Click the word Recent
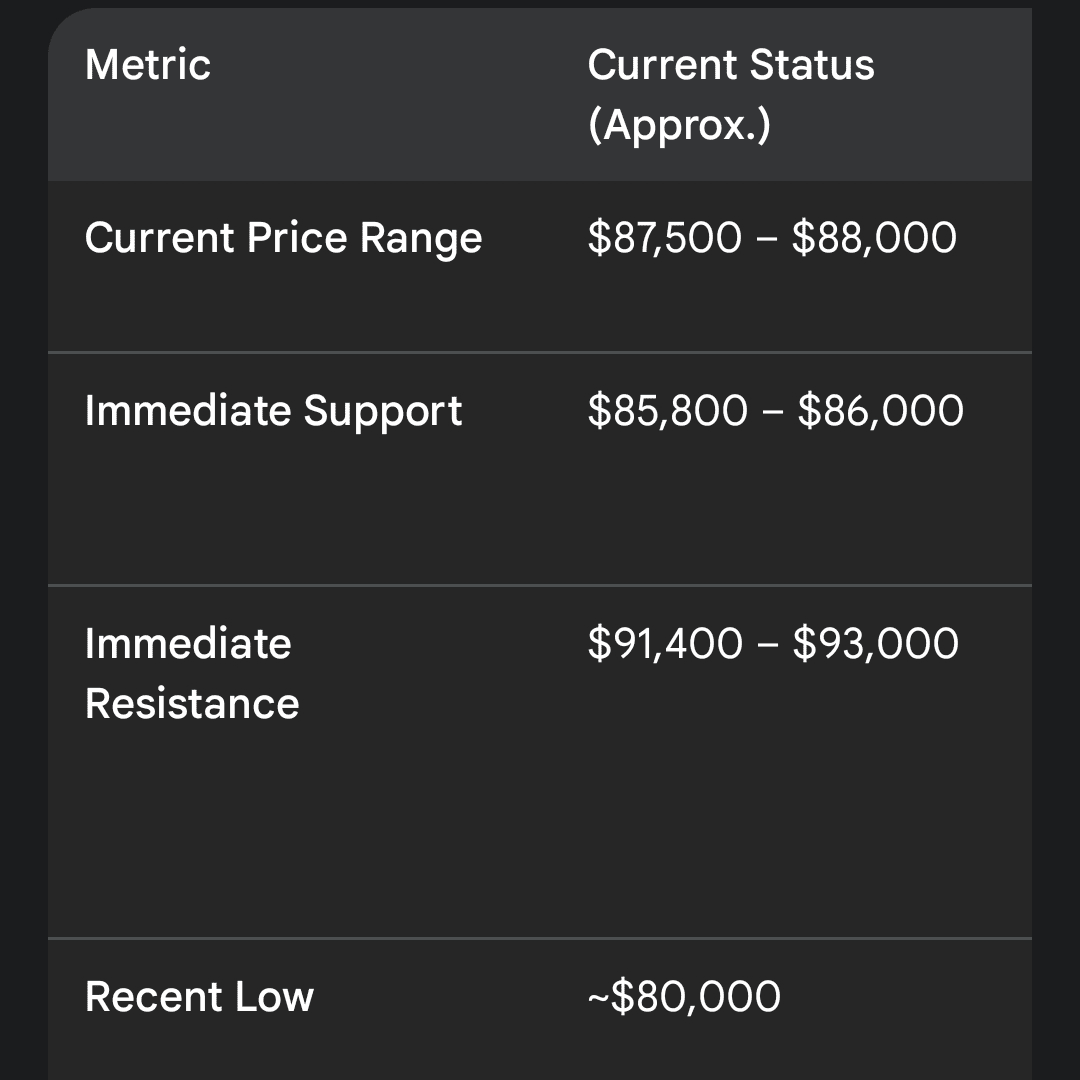The width and height of the screenshot is (1080, 1080). (150, 998)
